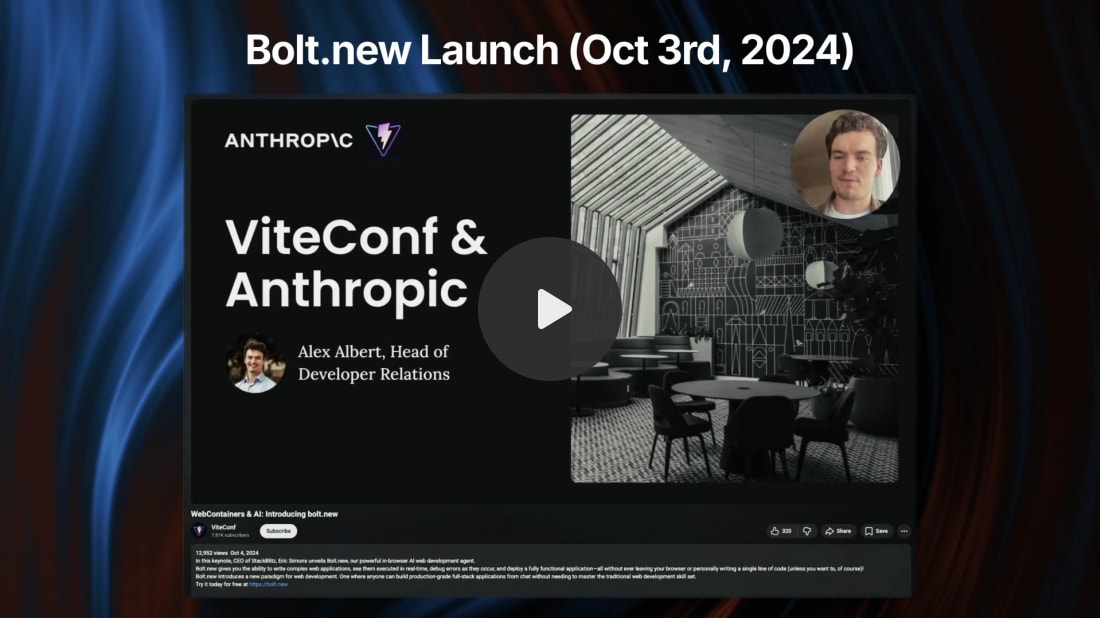Click the circular webcam speaker overlay
This screenshot has width=1100, height=618.
tap(845, 163)
